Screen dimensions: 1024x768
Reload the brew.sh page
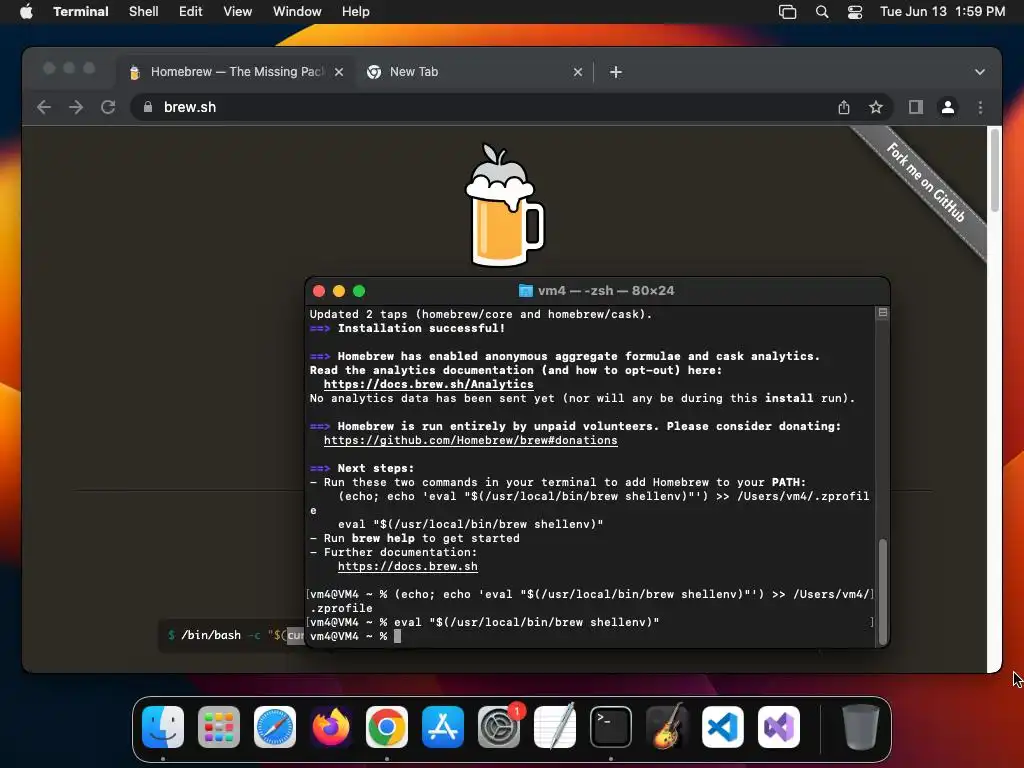108,107
